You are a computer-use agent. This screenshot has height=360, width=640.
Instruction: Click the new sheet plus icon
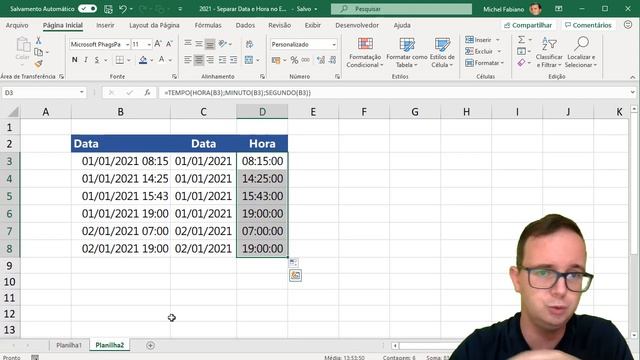point(150,345)
